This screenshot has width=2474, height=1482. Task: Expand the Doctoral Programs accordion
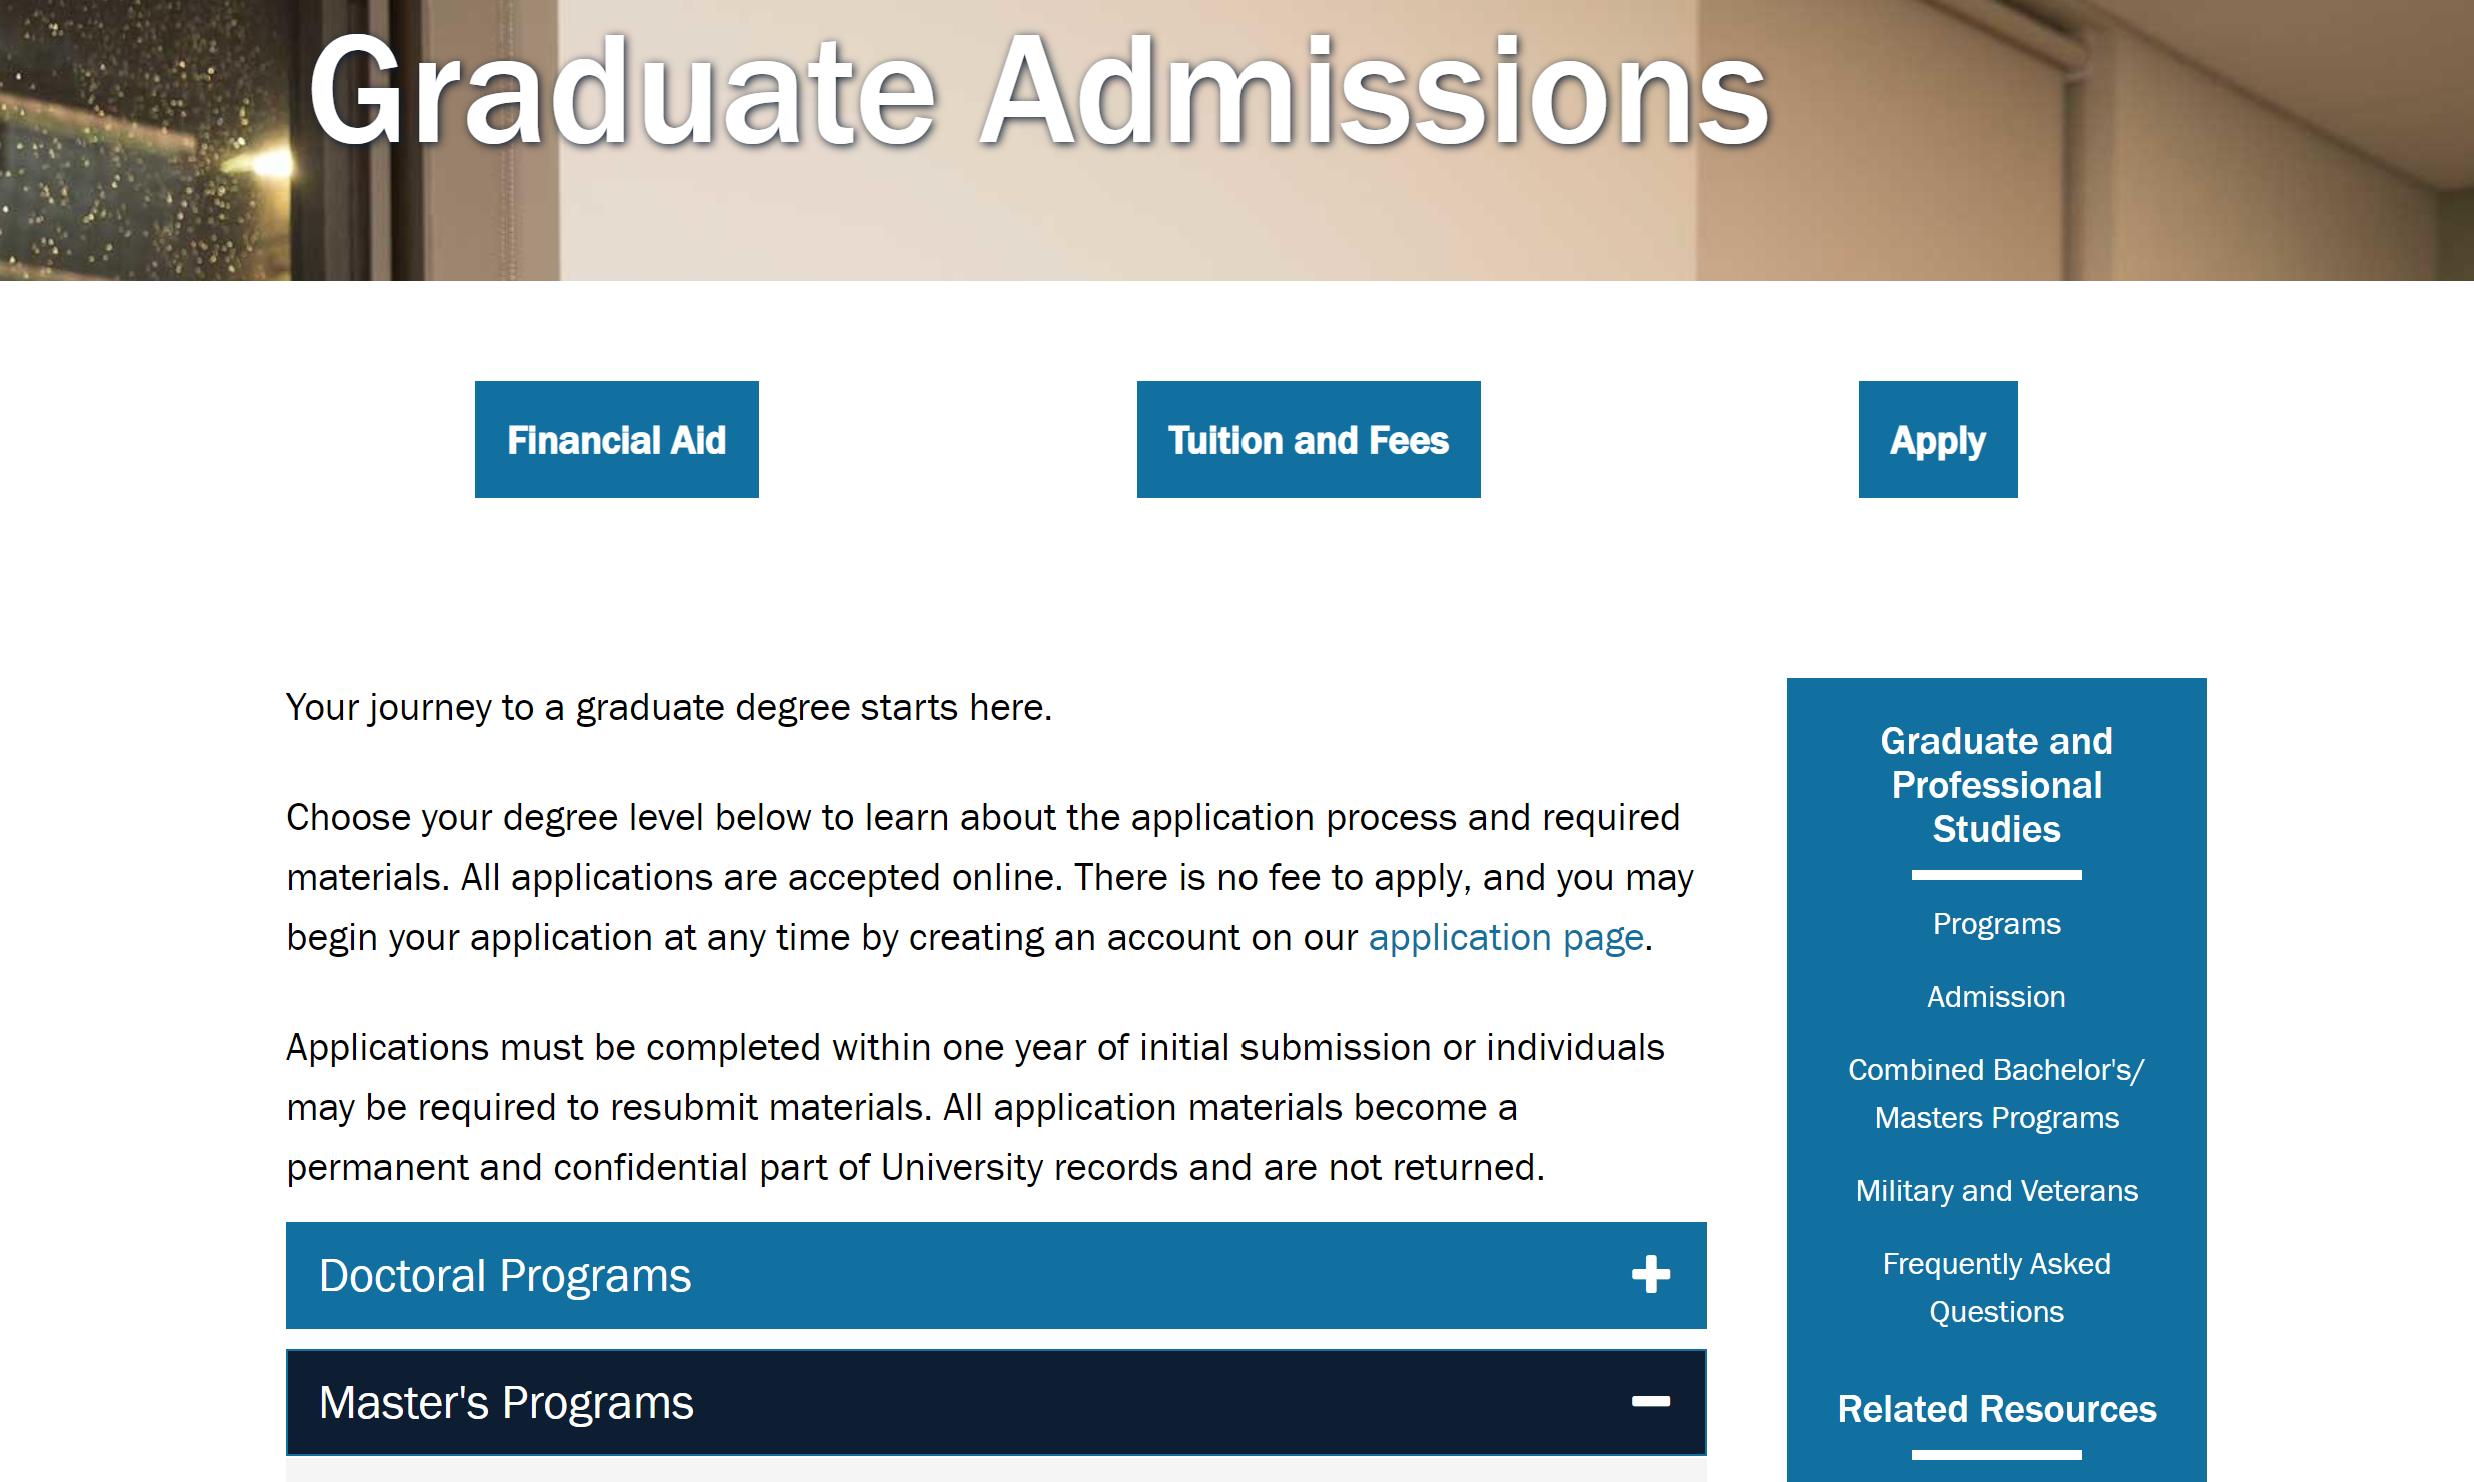996,1275
